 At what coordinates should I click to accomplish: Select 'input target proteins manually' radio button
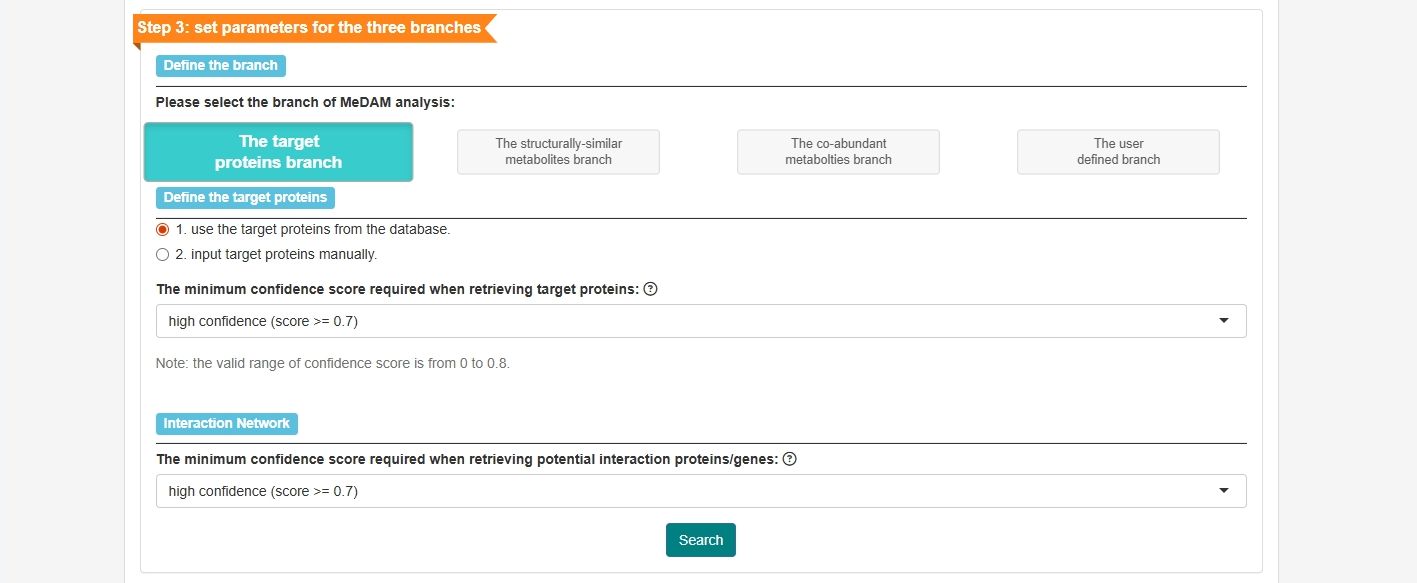pos(163,254)
